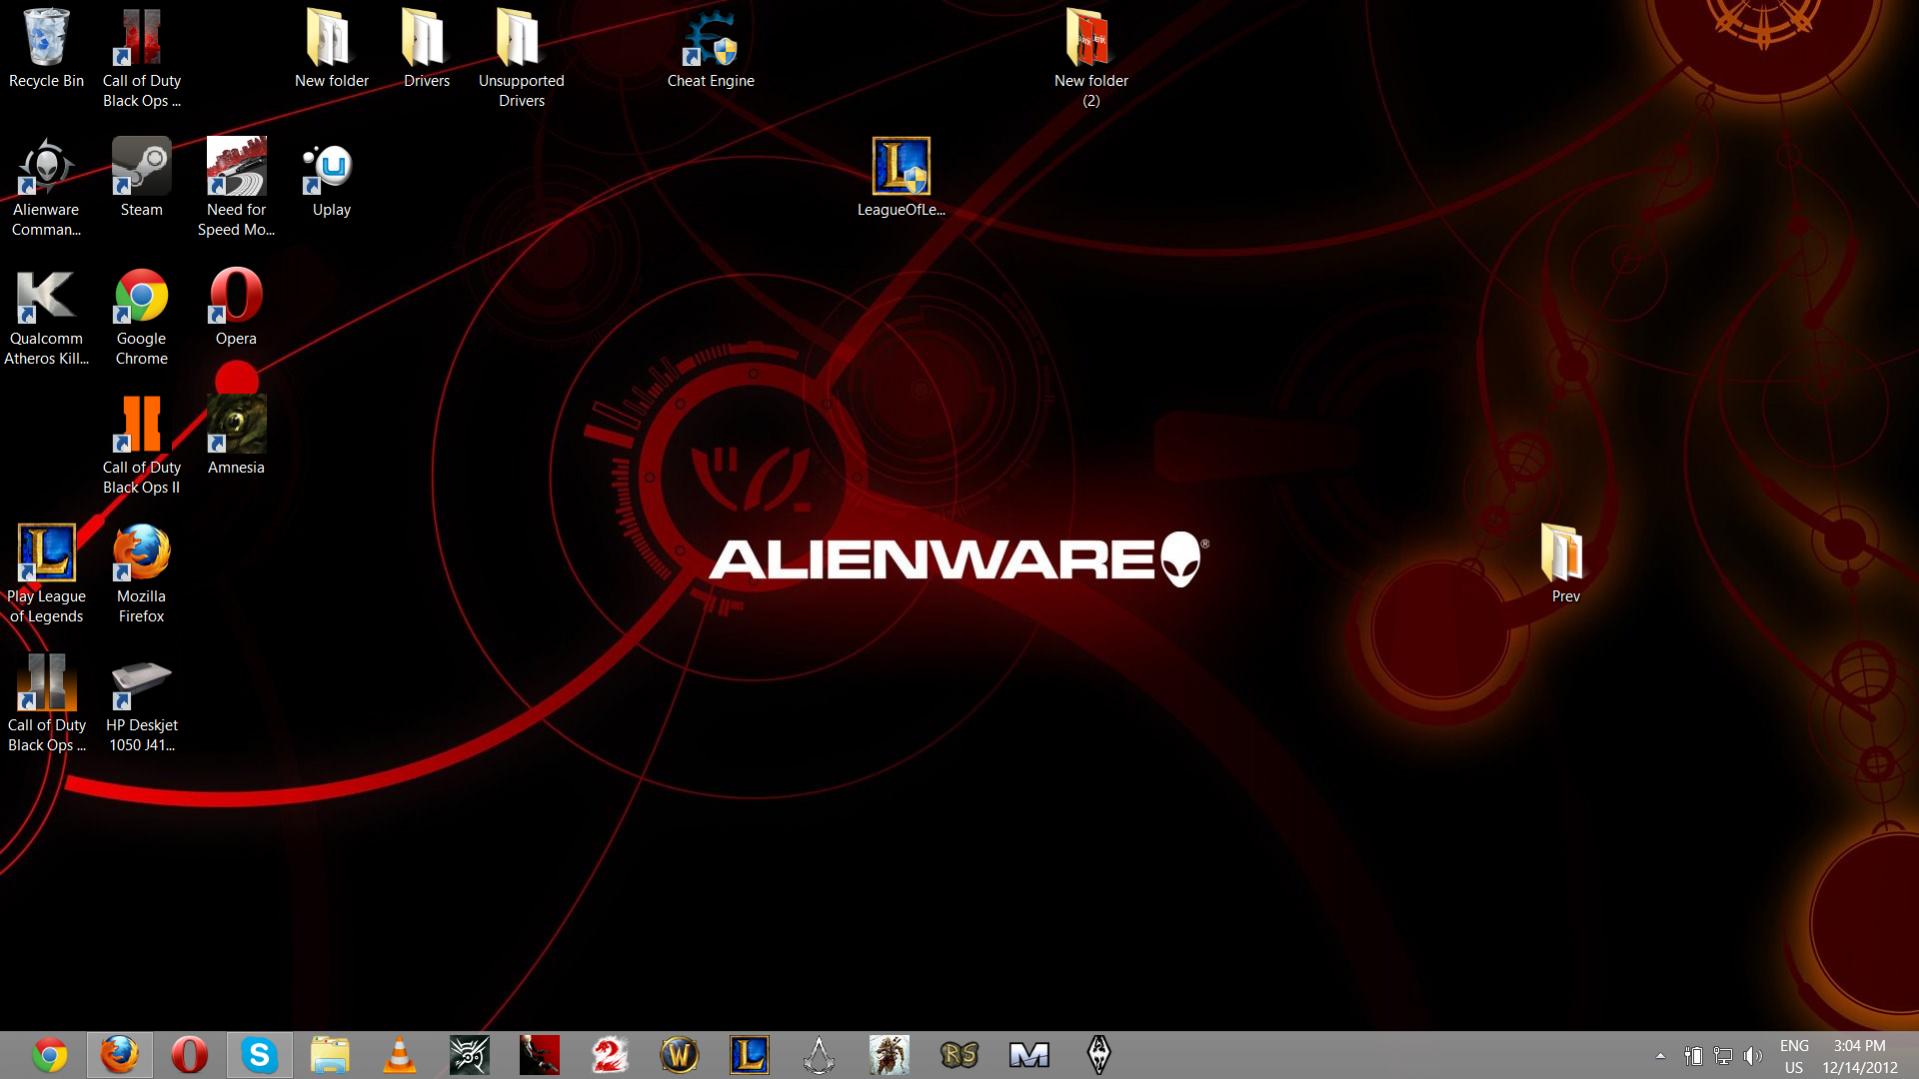Open File Explorer from the taskbar
Screen dimensions: 1919x1079
pyautogui.click(x=330, y=1055)
